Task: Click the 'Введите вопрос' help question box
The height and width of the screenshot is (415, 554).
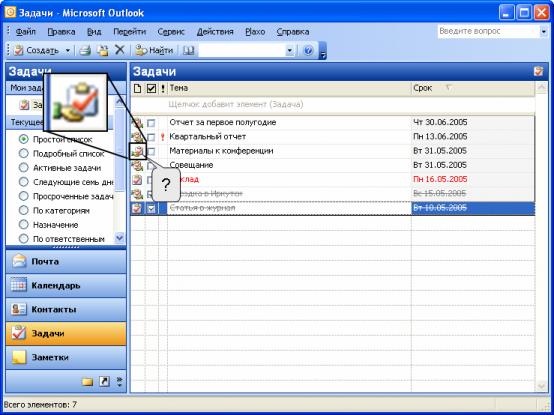Action: 489,31
